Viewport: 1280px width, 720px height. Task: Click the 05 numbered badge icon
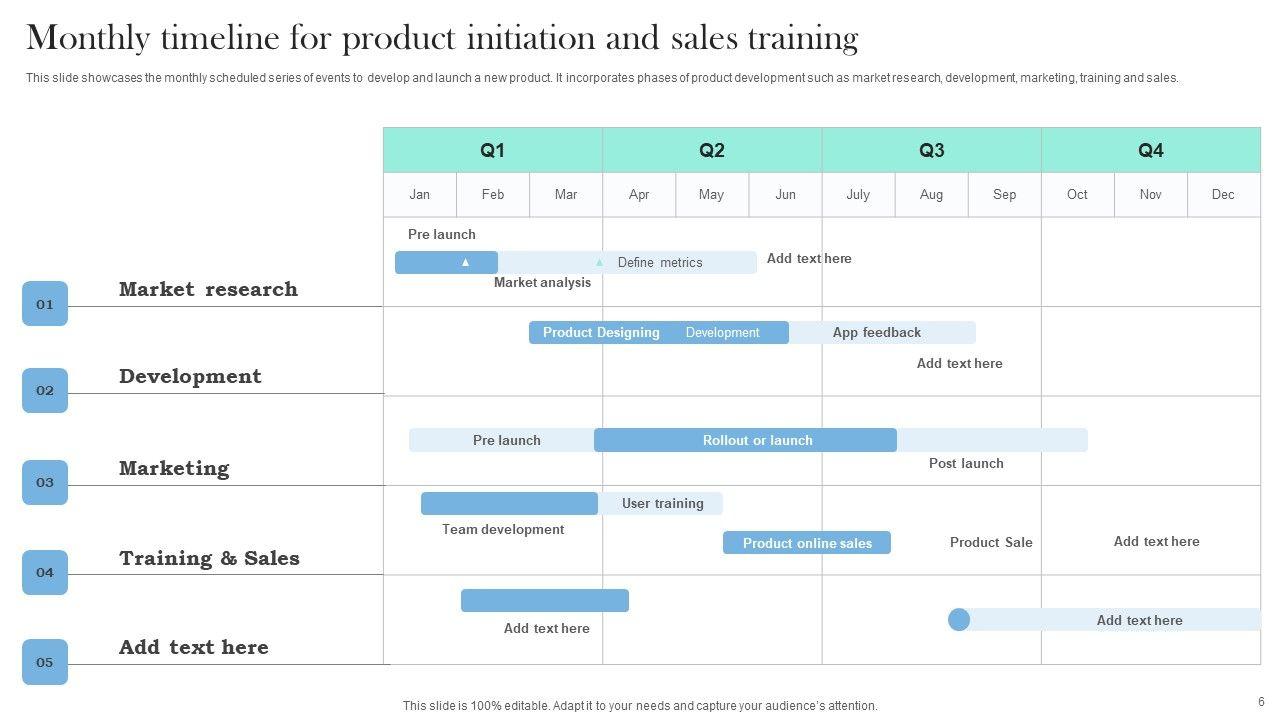pos(45,662)
